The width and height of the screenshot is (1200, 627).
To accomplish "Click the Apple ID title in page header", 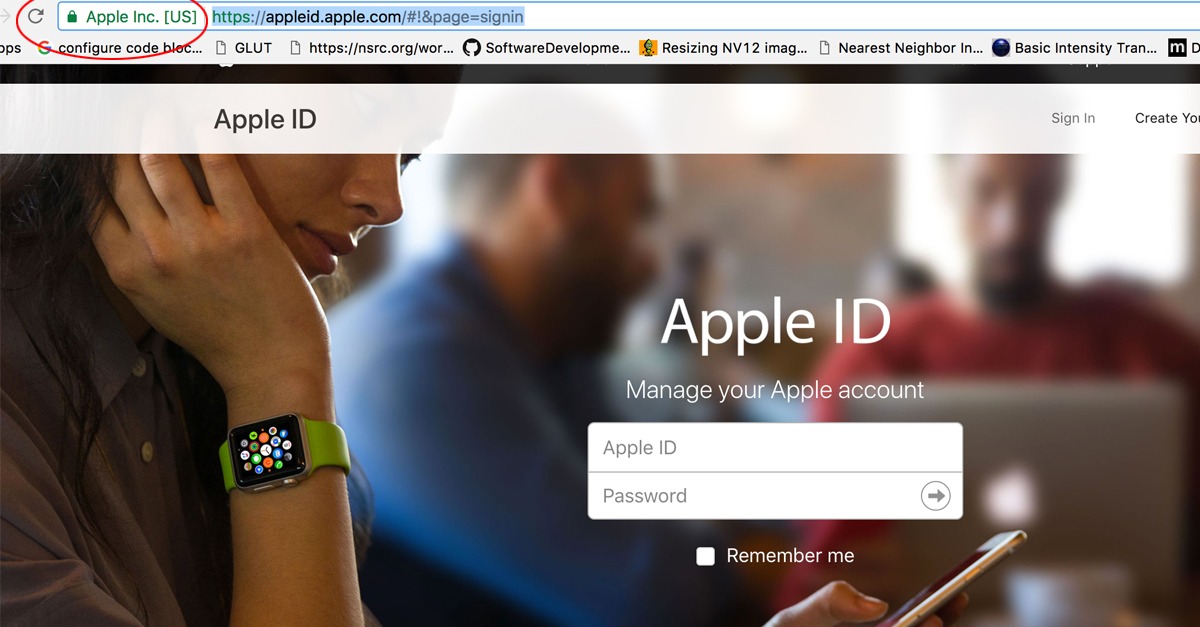I will [x=265, y=119].
